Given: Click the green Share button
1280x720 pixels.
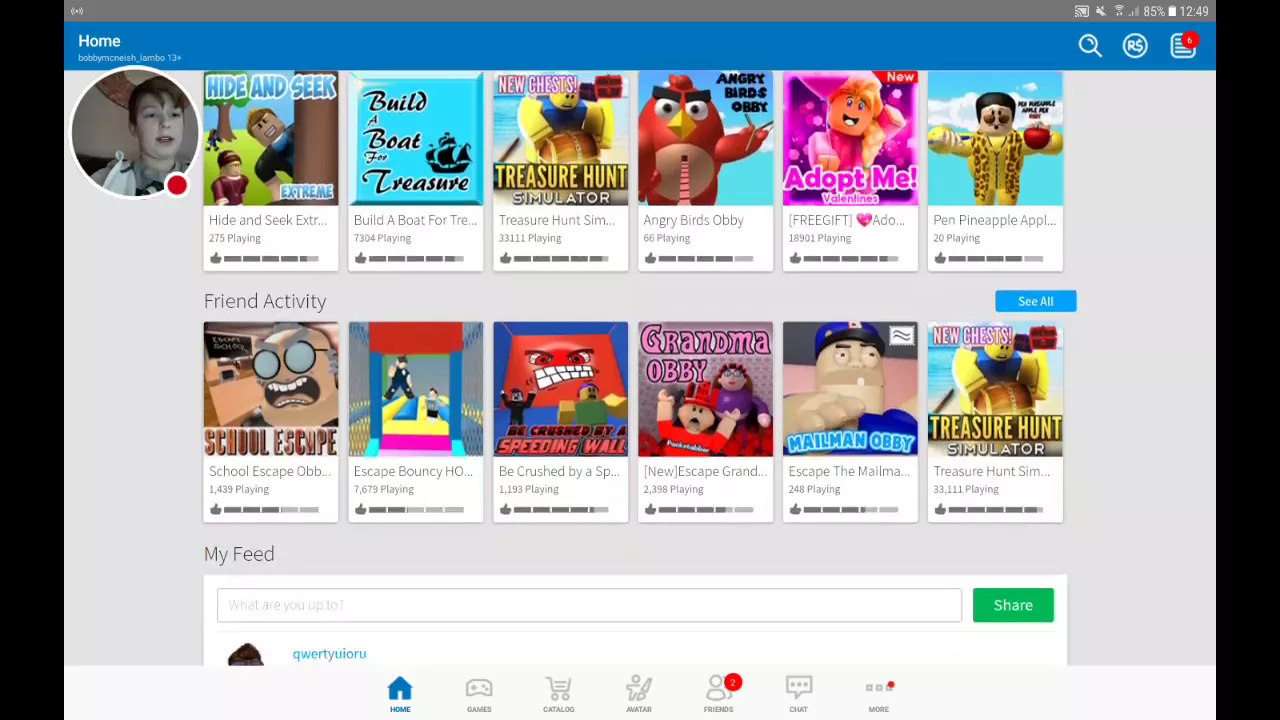Looking at the screenshot, I should [x=1013, y=605].
